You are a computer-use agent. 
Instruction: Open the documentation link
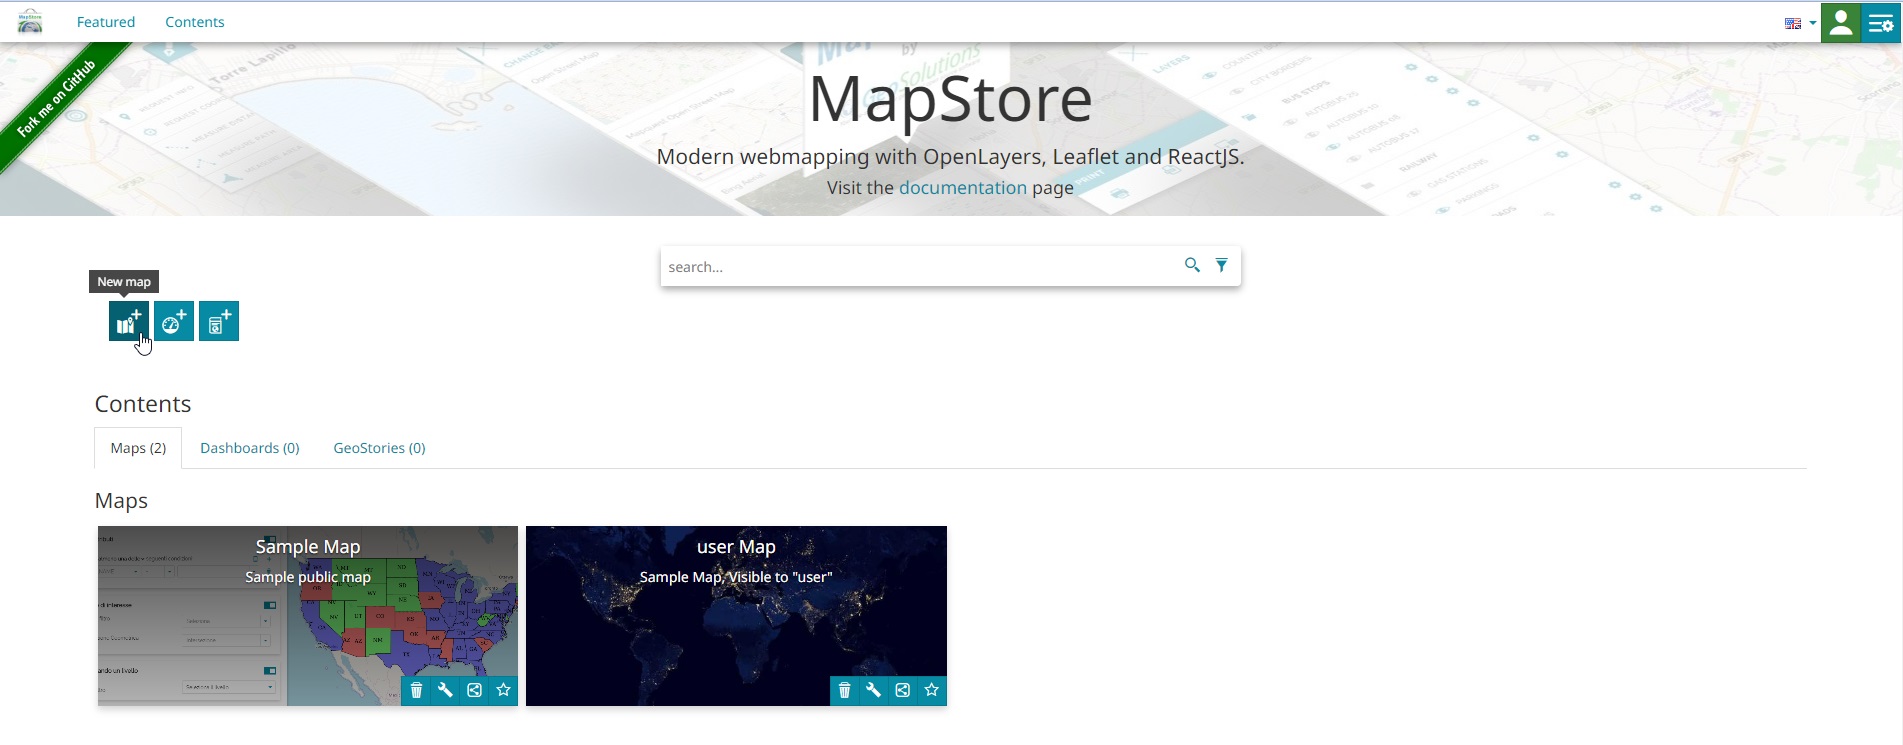point(962,187)
